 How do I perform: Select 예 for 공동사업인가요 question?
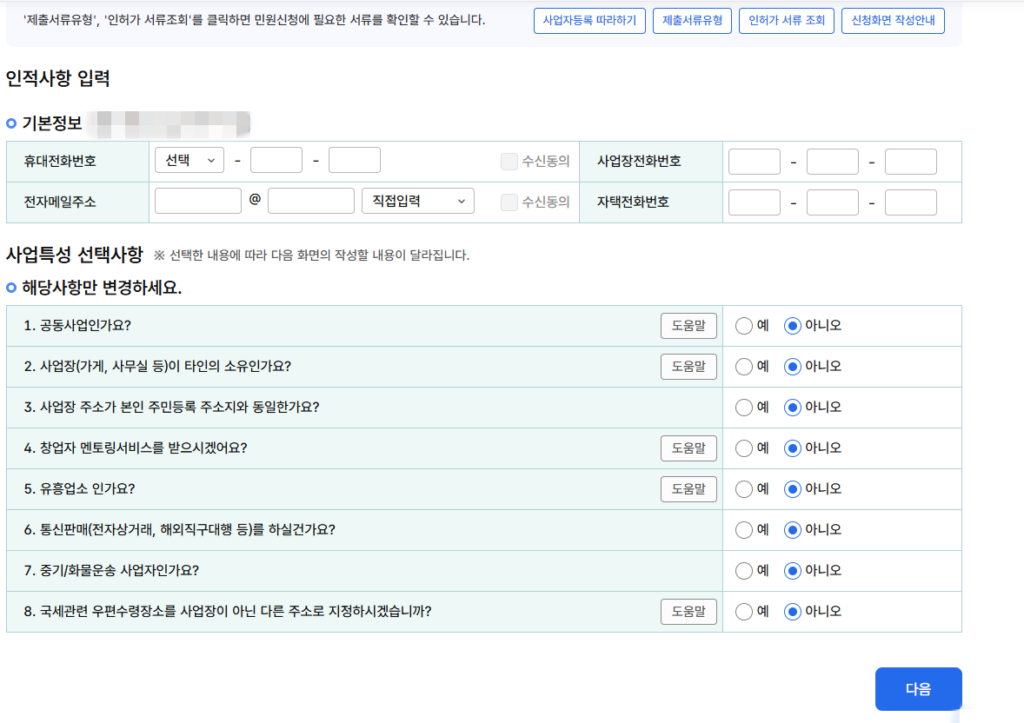(743, 326)
